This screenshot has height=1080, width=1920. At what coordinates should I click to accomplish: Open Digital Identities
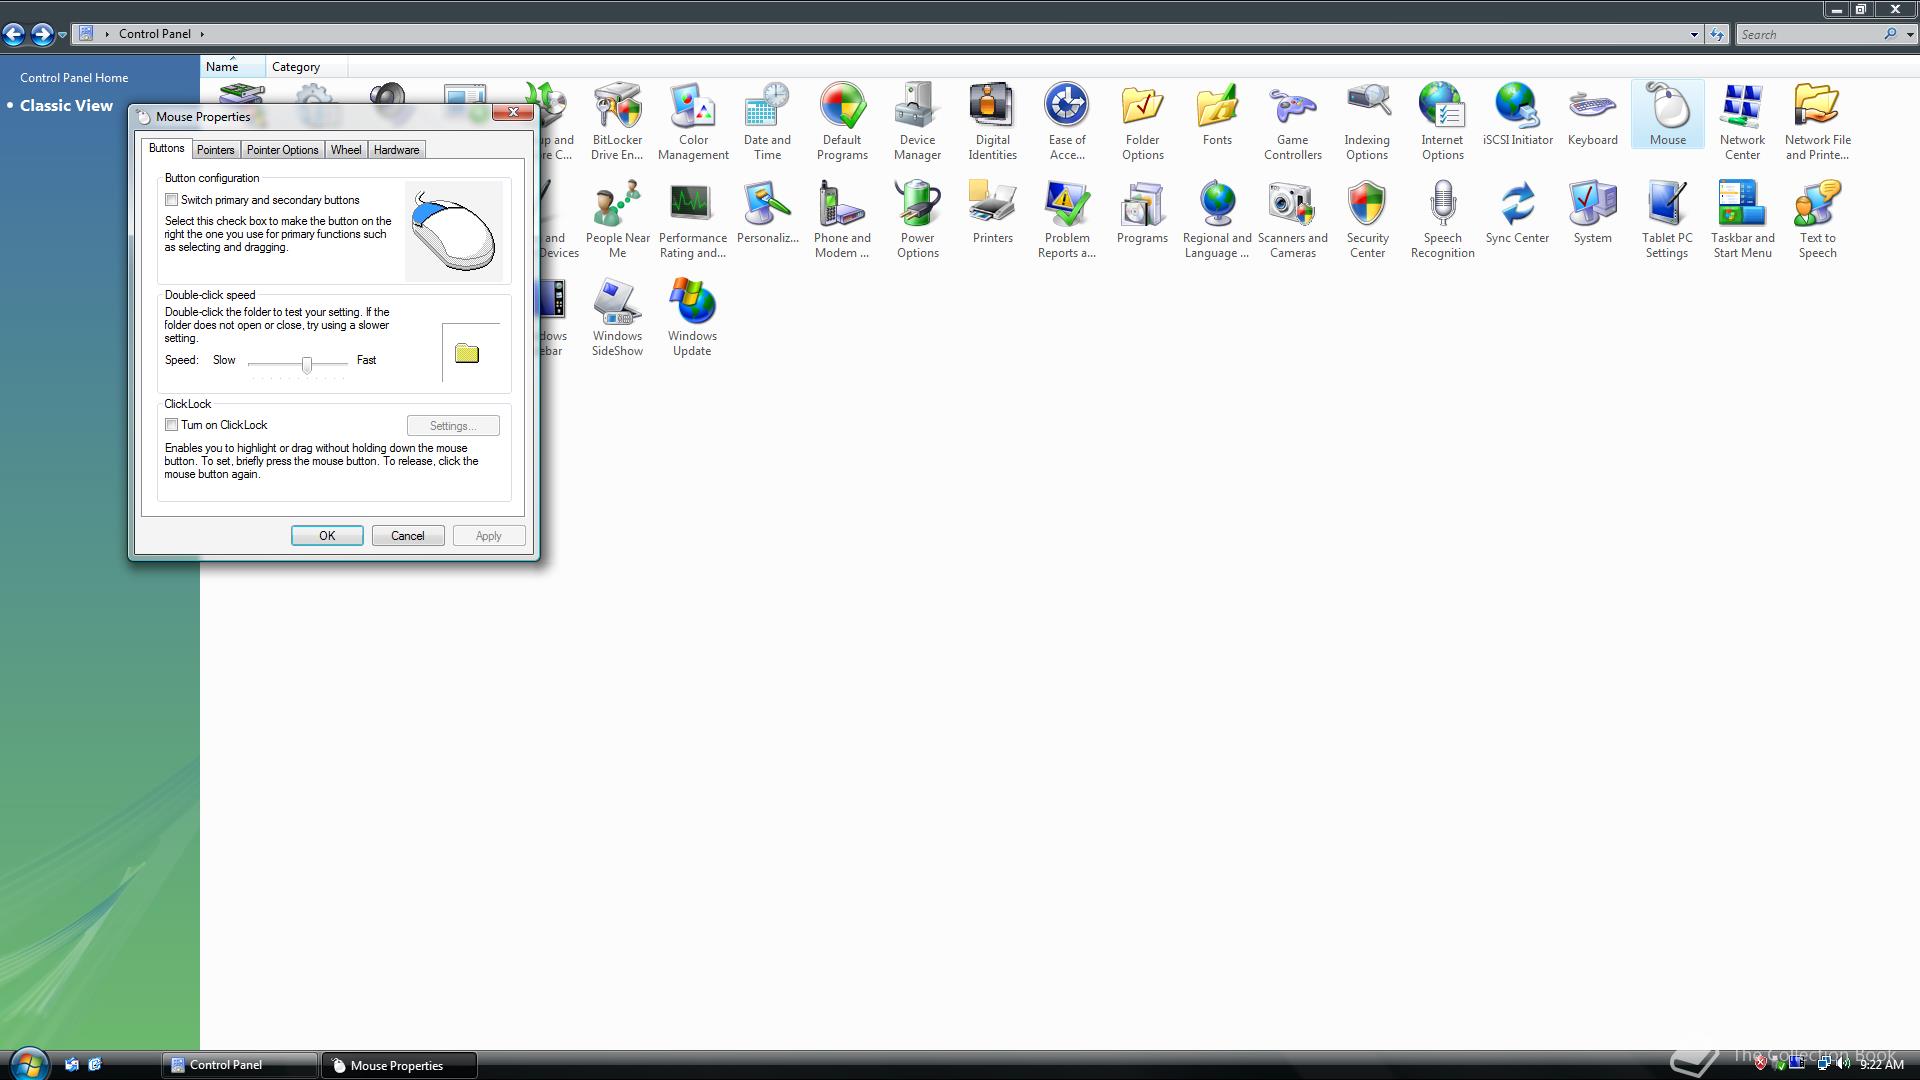(992, 121)
